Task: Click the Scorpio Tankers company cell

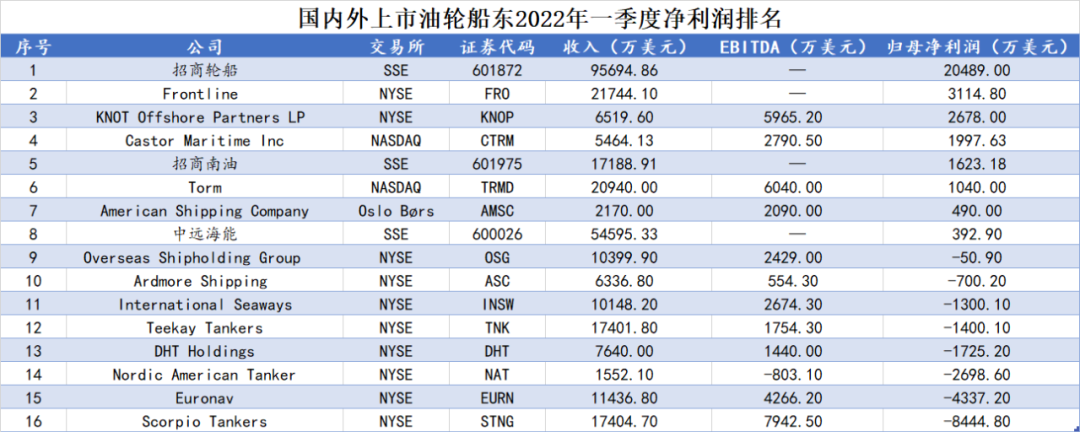Action: (204, 421)
